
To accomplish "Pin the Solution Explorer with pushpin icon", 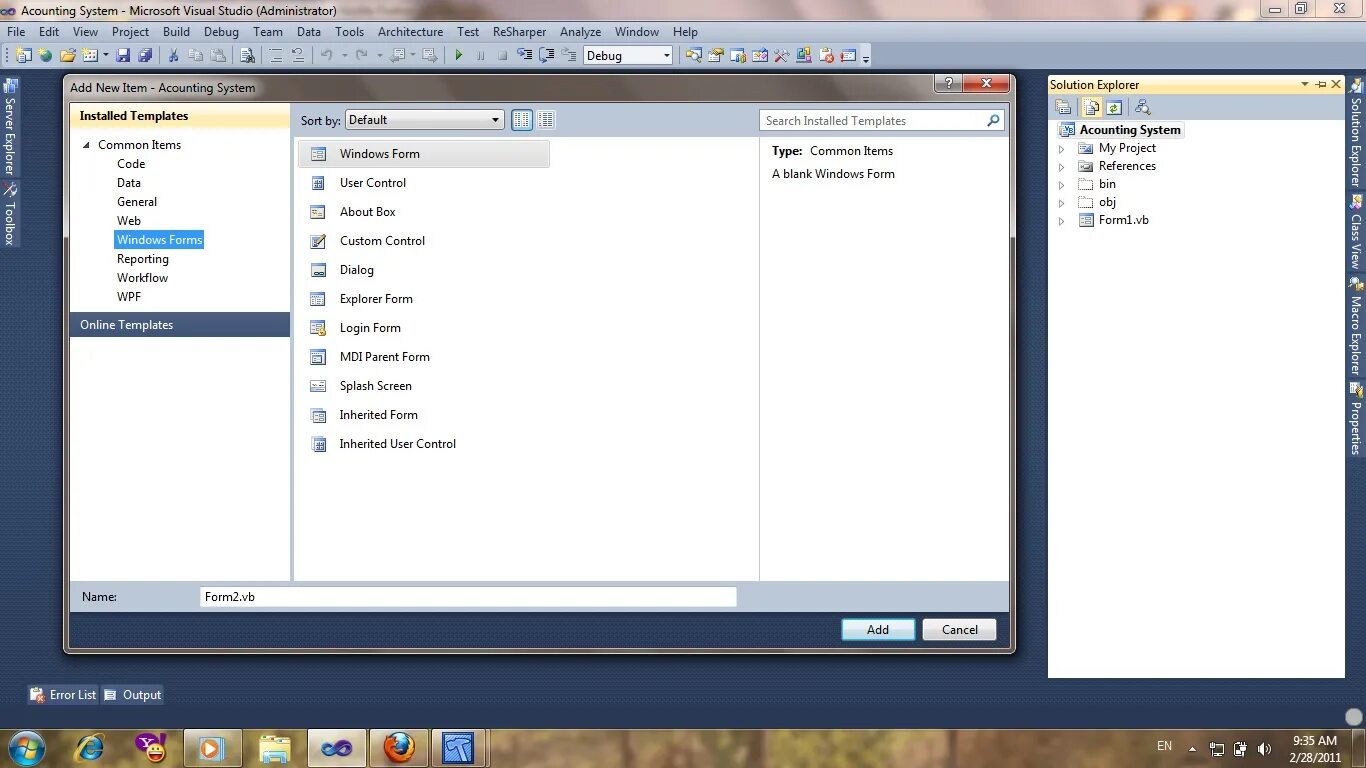I will (1321, 85).
